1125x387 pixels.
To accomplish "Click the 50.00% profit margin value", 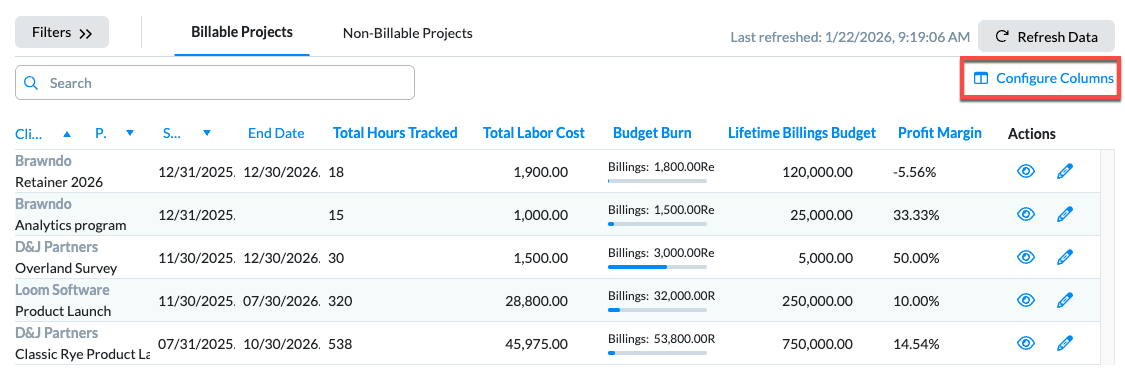I will 916,258.
